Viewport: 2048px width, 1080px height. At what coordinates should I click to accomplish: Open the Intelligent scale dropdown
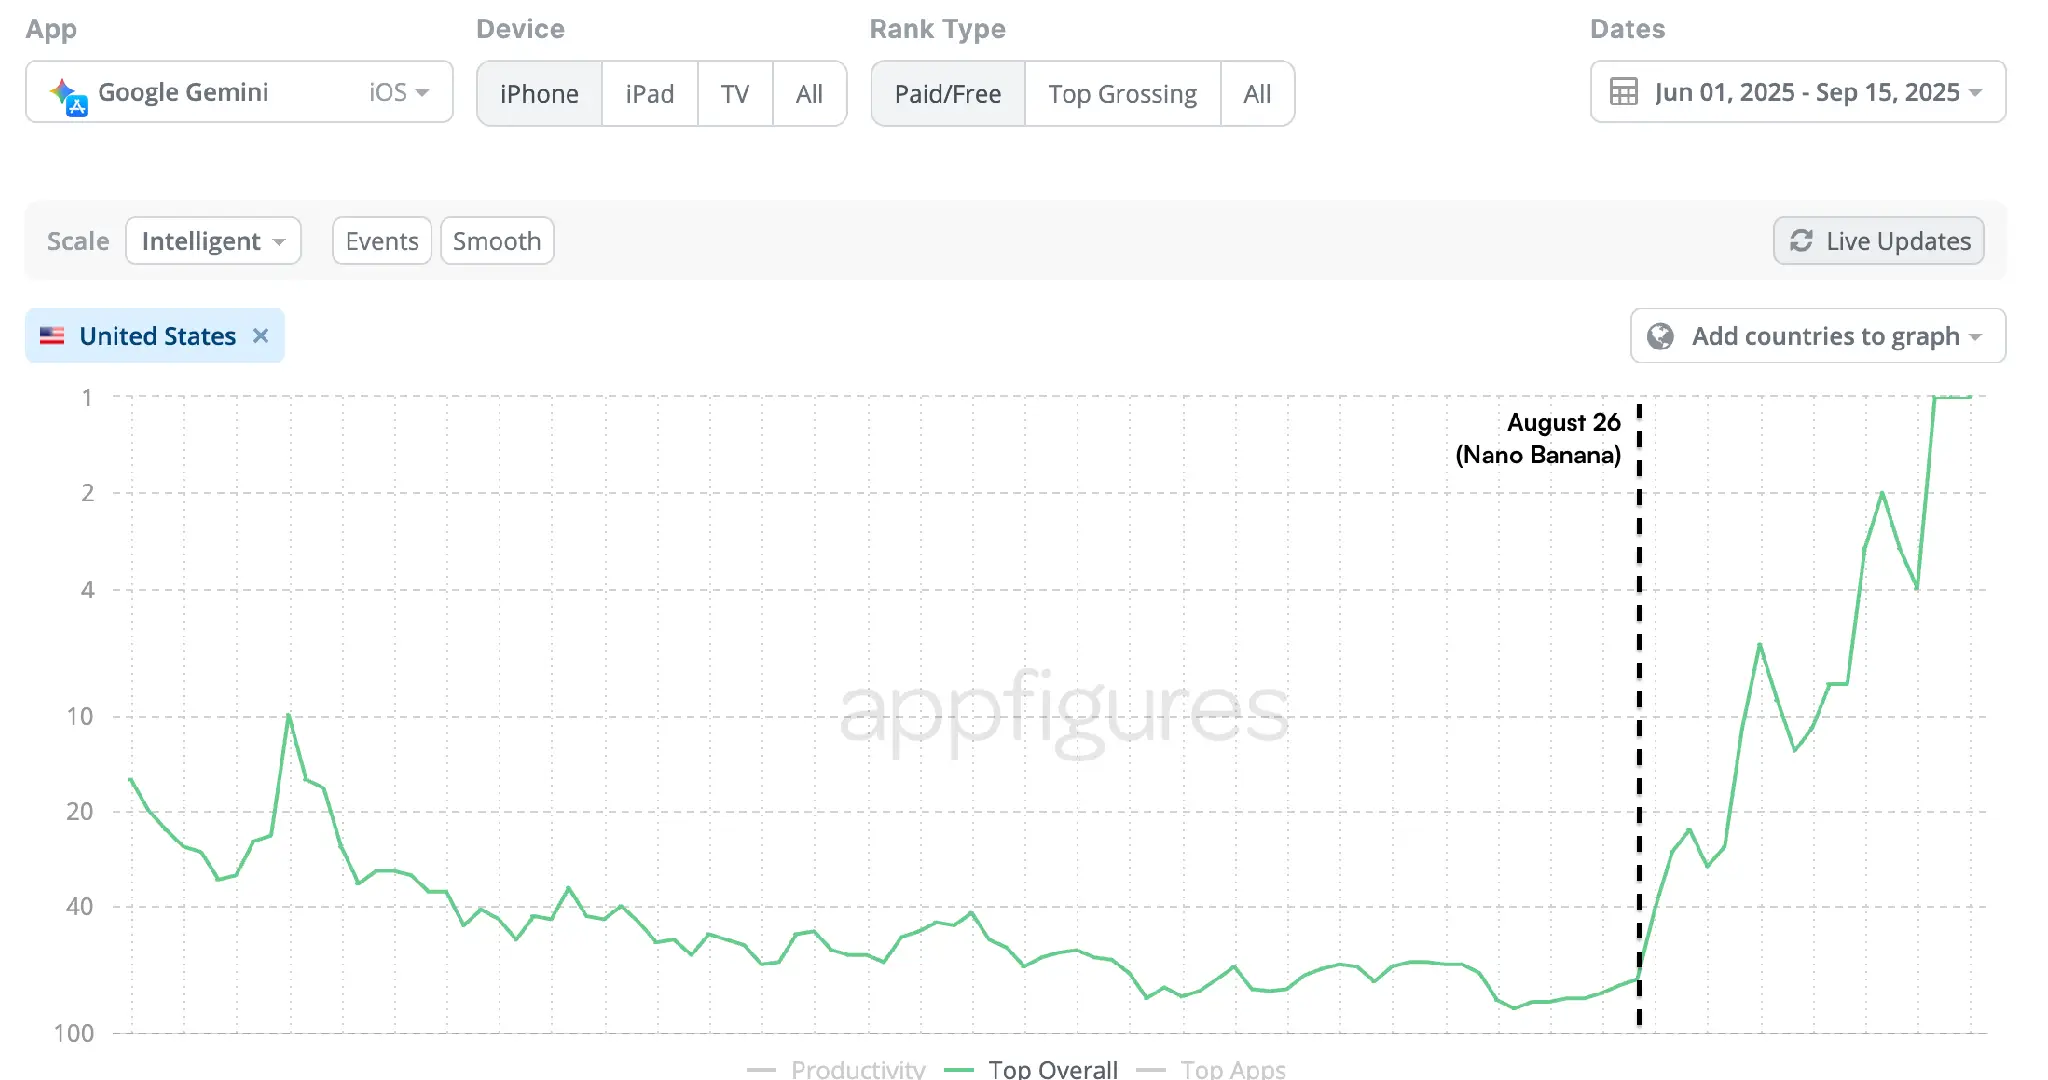pyautogui.click(x=213, y=241)
